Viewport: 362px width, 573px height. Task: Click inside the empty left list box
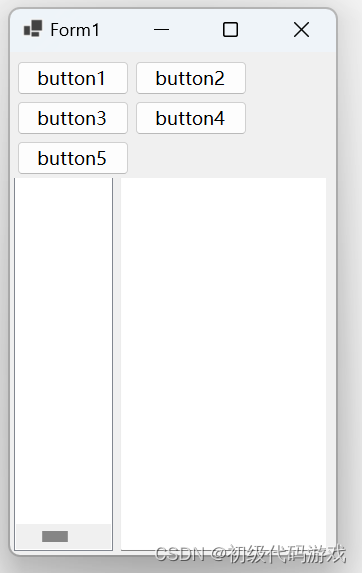click(63, 351)
